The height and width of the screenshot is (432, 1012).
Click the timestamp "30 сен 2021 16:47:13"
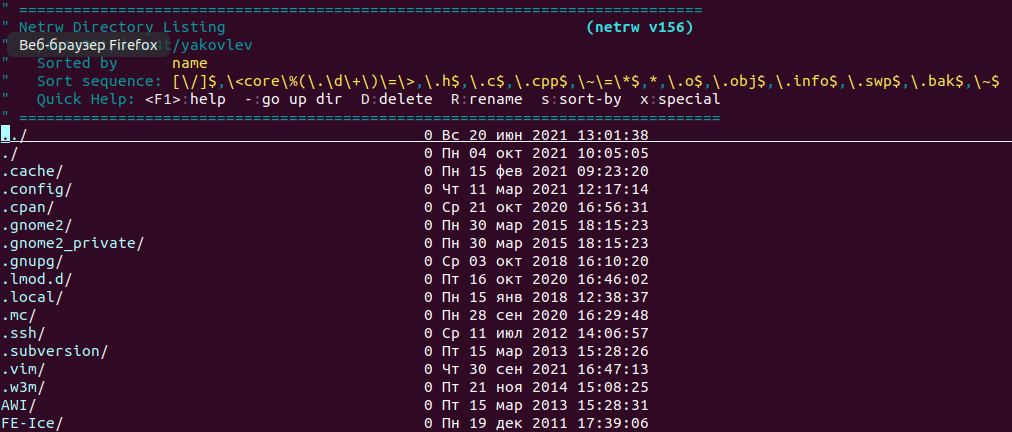558,369
